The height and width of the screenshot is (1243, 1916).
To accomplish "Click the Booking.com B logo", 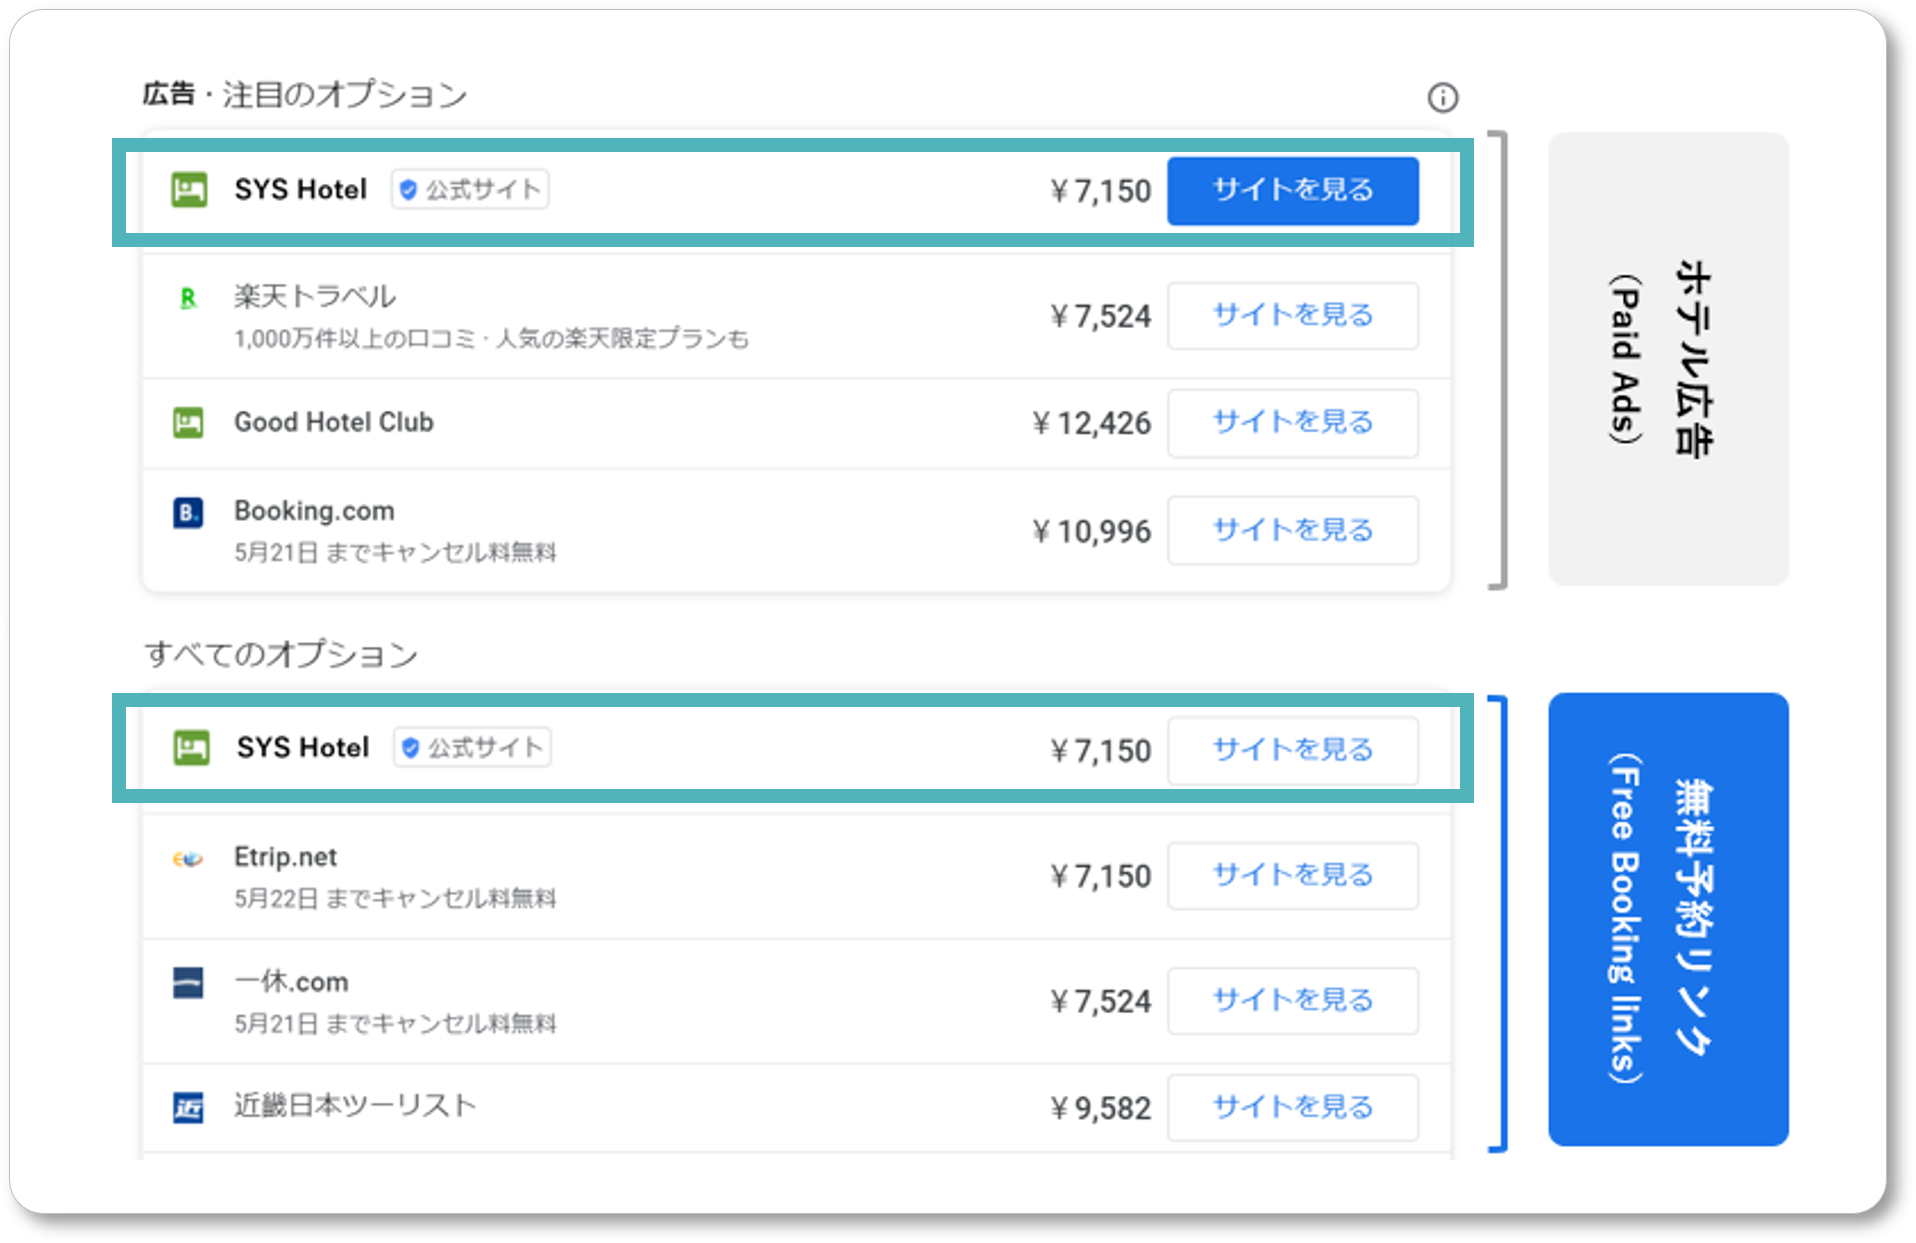I will (x=188, y=513).
